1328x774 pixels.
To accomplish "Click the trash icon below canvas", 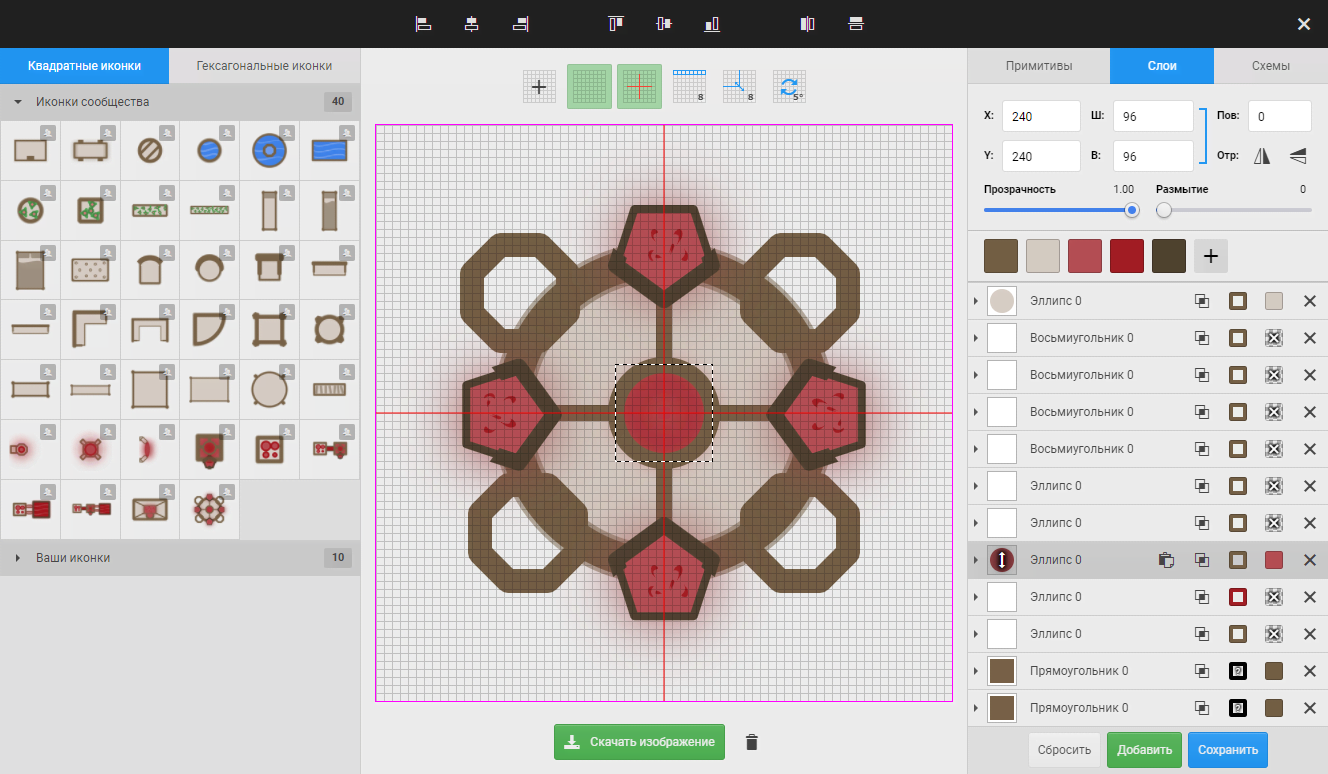I will coord(752,742).
